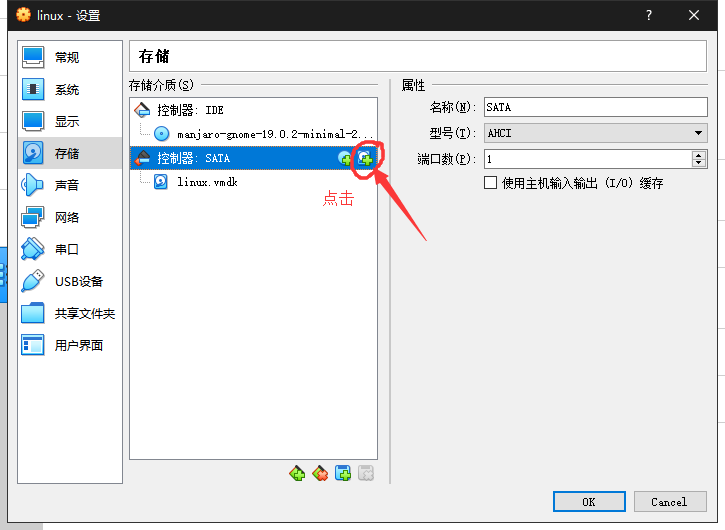Open the USB设备 settings section
This screenshot has height=530, width=725.
point(78,282)
